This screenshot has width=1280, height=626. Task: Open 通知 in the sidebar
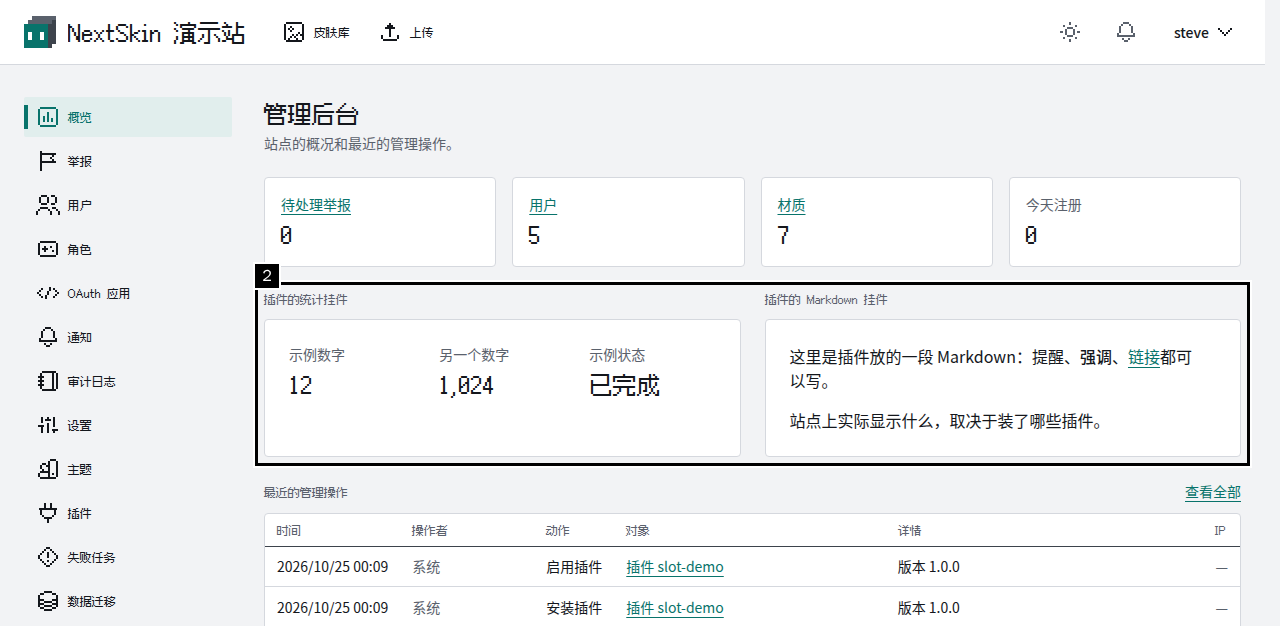click(128, 337)
